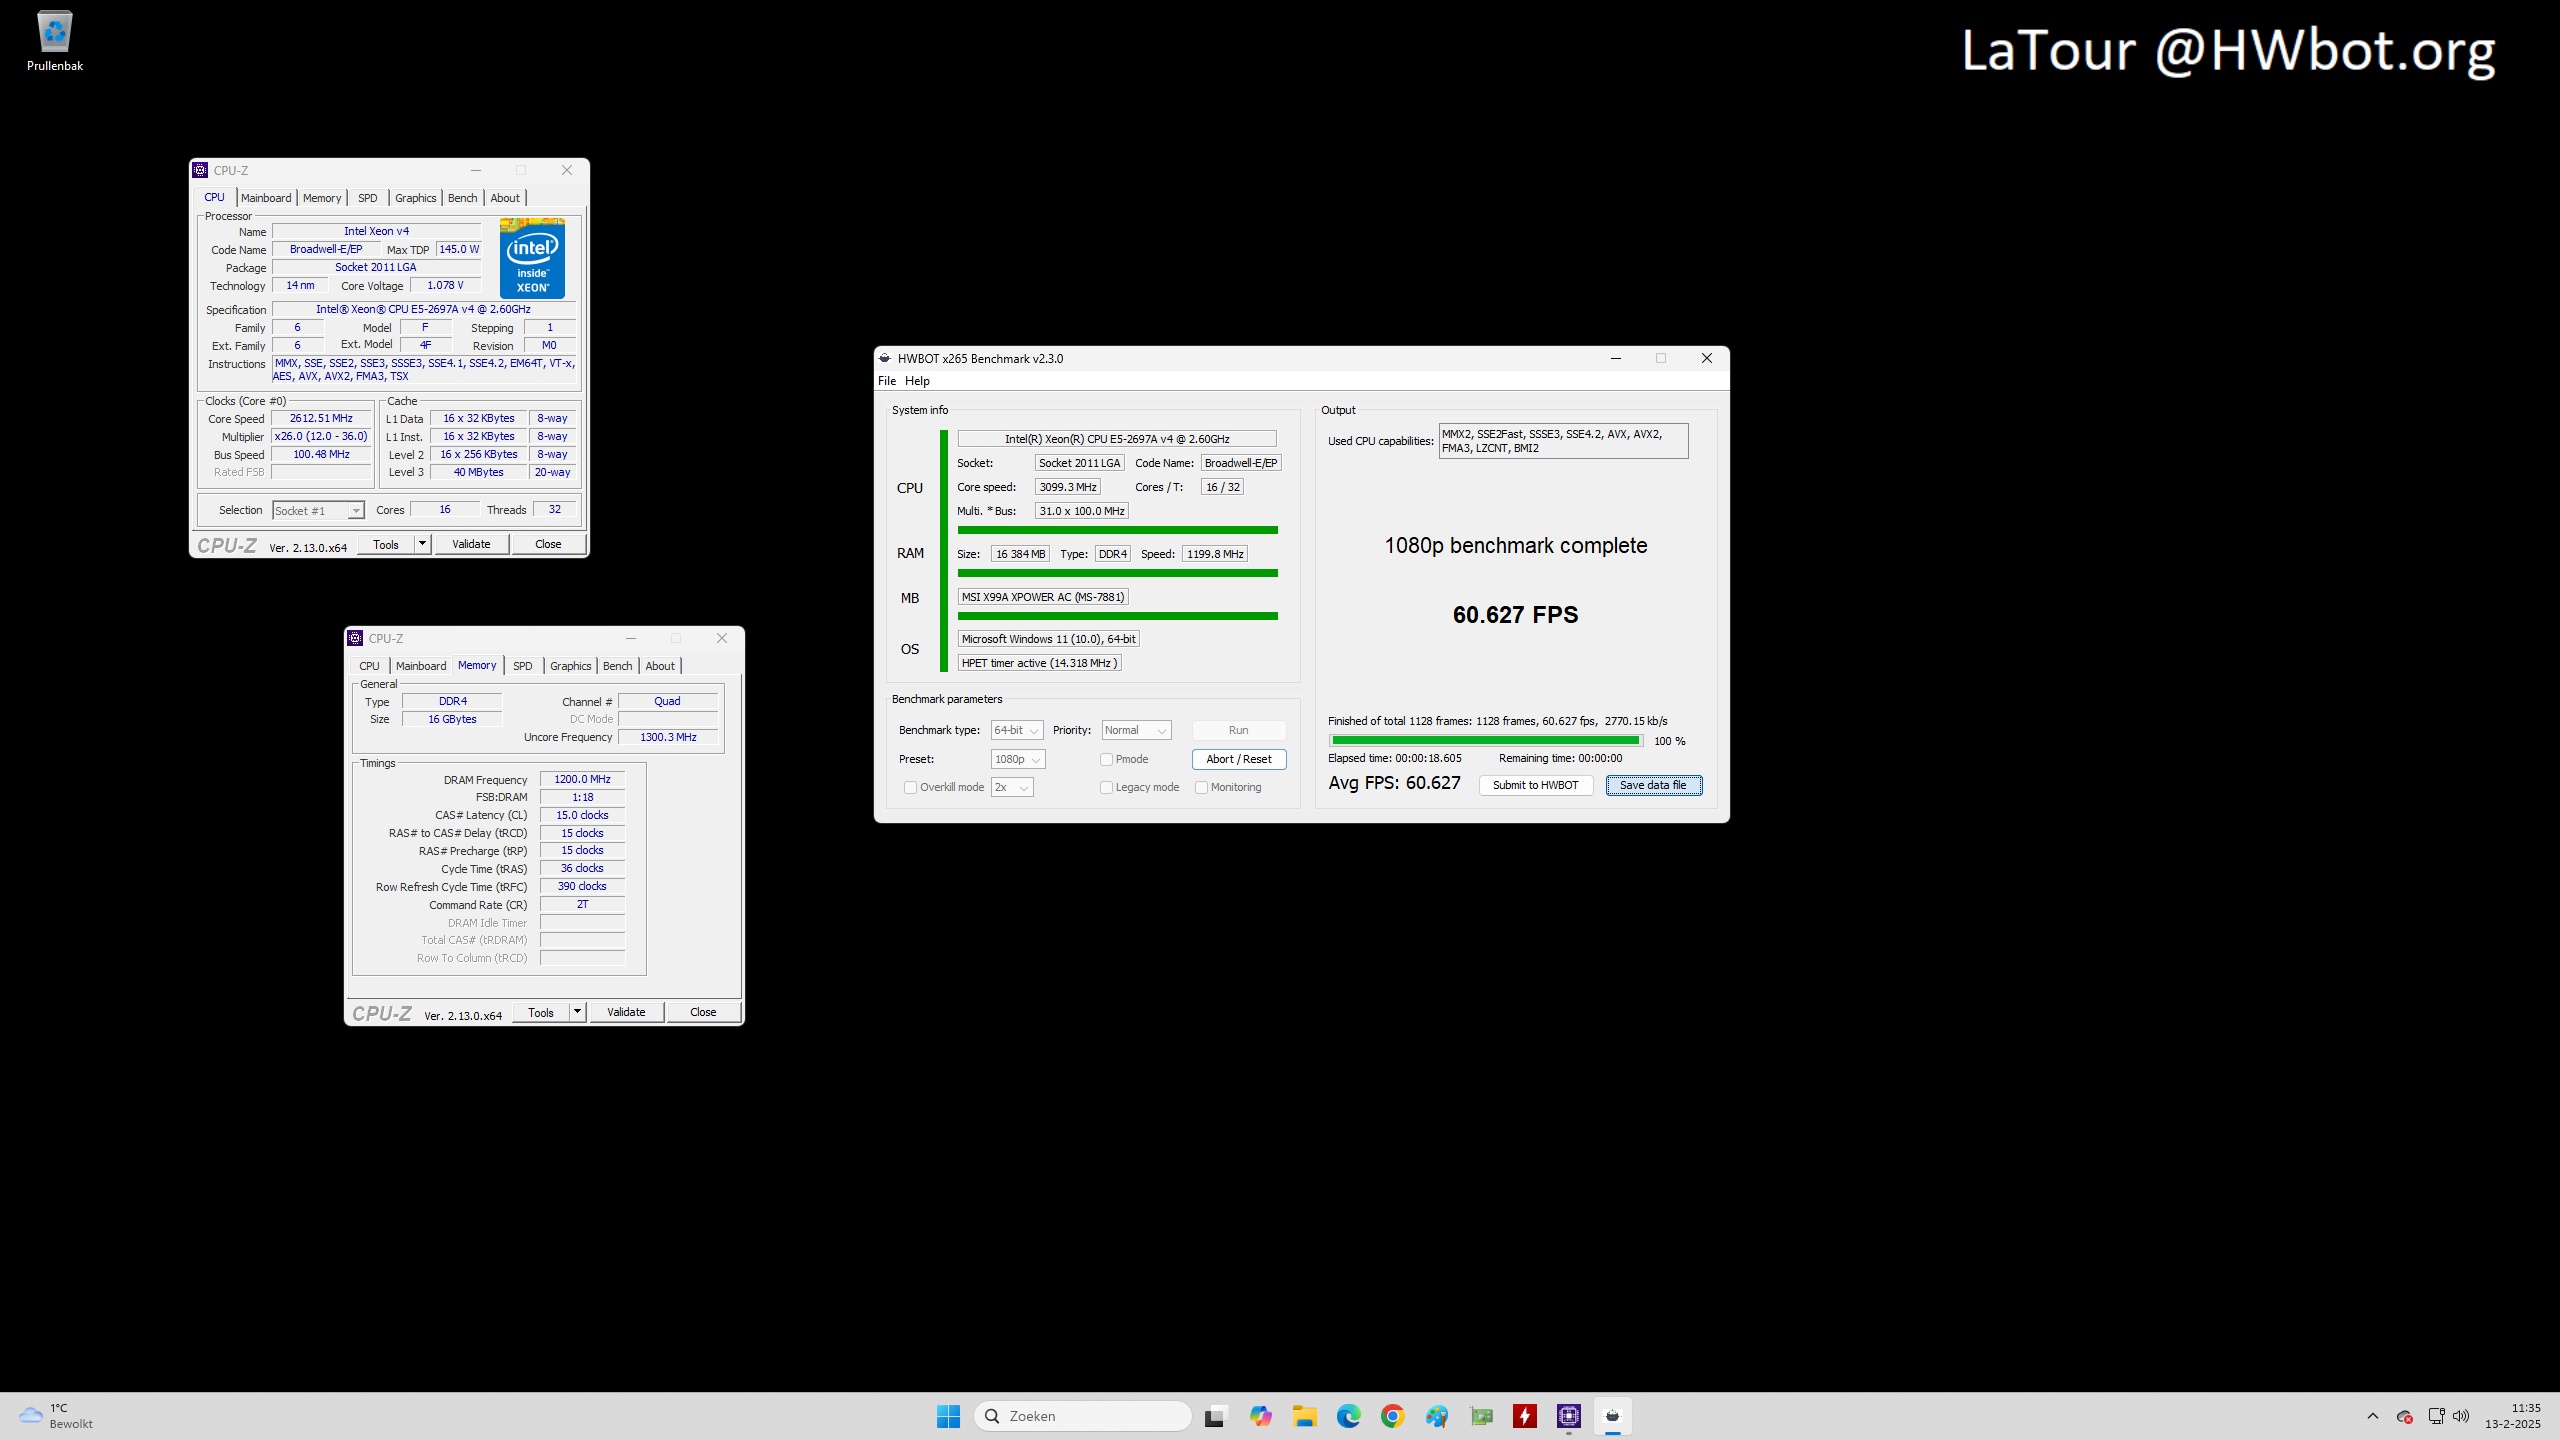This screenshot has height=1440, width=2560.
Task: Open the Overkill 2x multiplier dropdown
Action: pos(1012,787)
